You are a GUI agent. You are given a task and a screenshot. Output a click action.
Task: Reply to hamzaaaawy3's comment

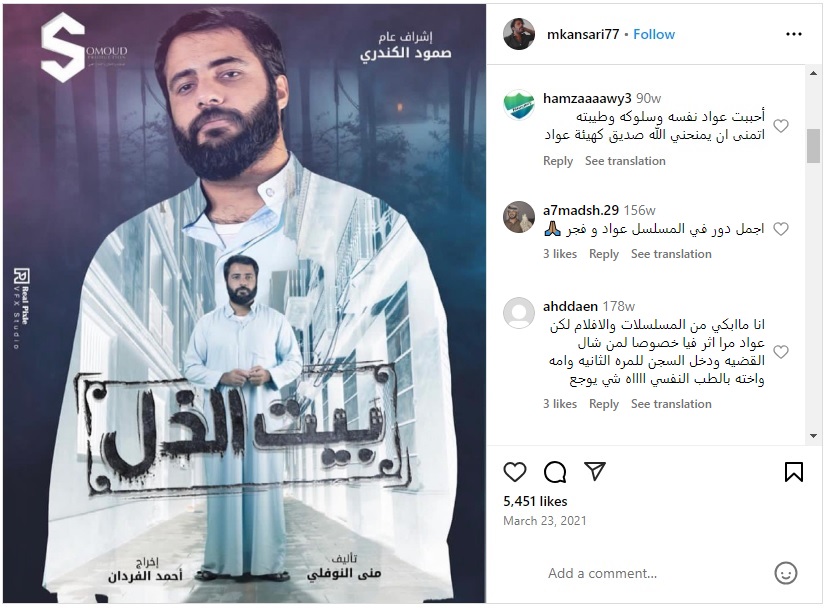click(558, 161)
